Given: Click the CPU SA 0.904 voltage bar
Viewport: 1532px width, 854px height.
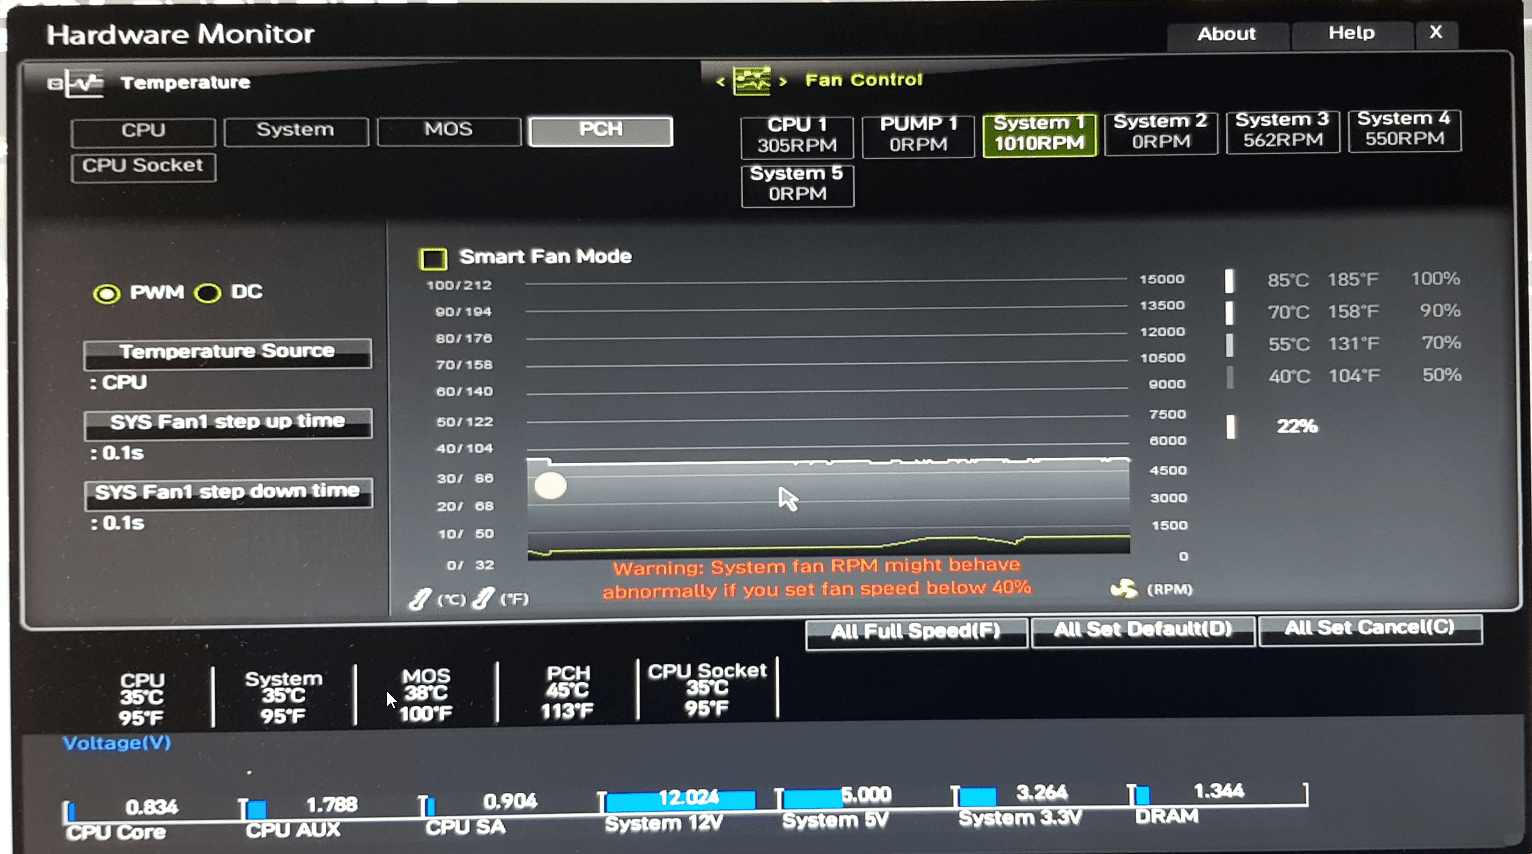Looking at the screenshot, I should tap(429, 806).
